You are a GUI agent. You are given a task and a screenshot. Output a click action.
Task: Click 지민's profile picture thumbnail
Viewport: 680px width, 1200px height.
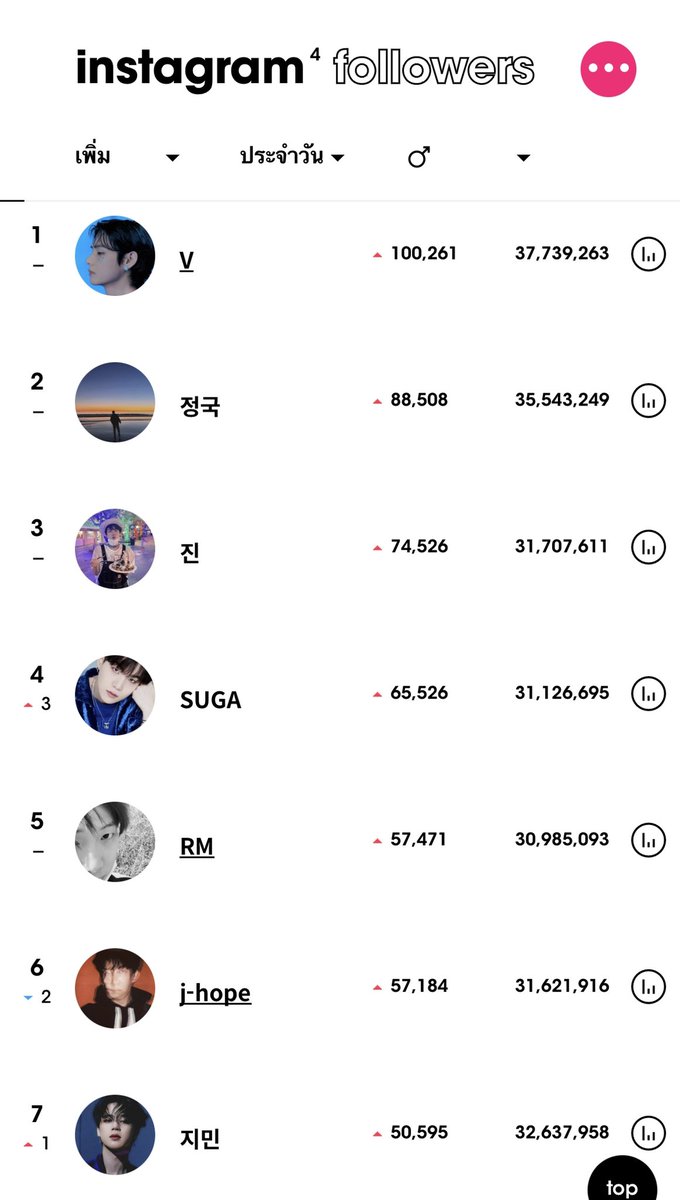[x=115, y=1135]
